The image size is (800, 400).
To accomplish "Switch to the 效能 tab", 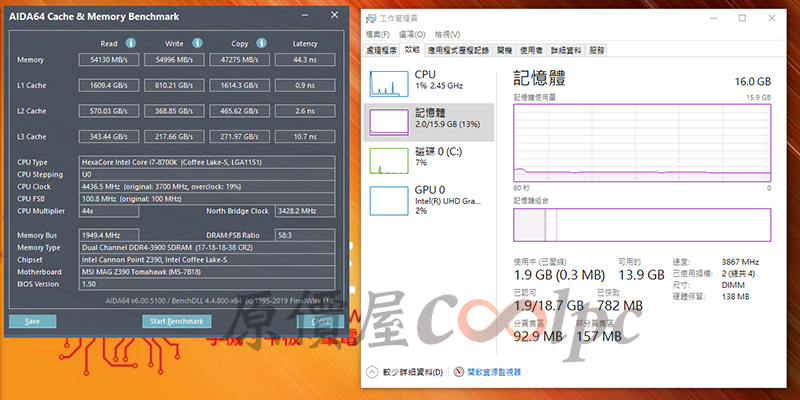I will (x=412, y=49).
